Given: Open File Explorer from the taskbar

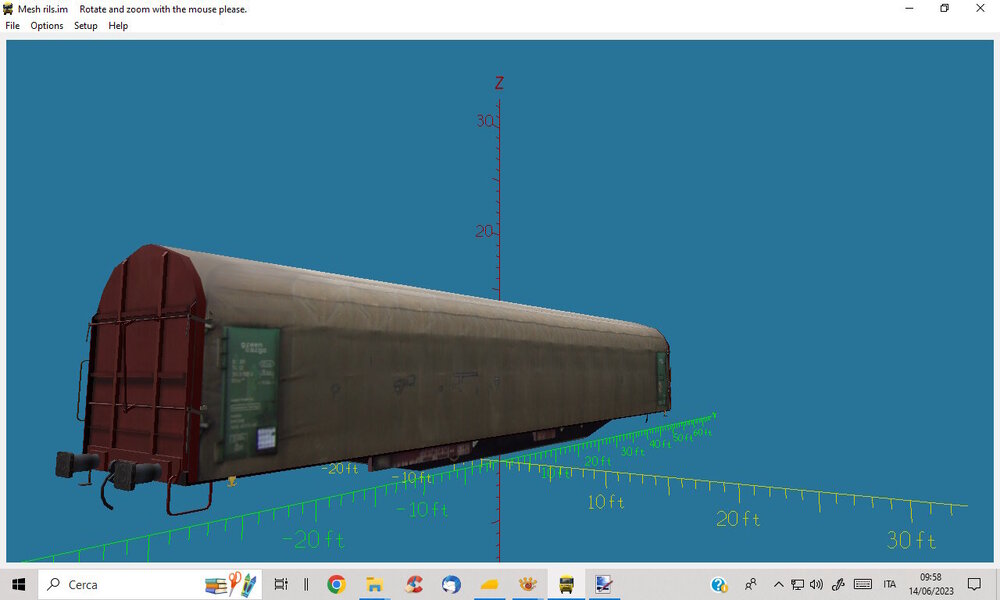Looking at the screenshot, I should [374, 584].
